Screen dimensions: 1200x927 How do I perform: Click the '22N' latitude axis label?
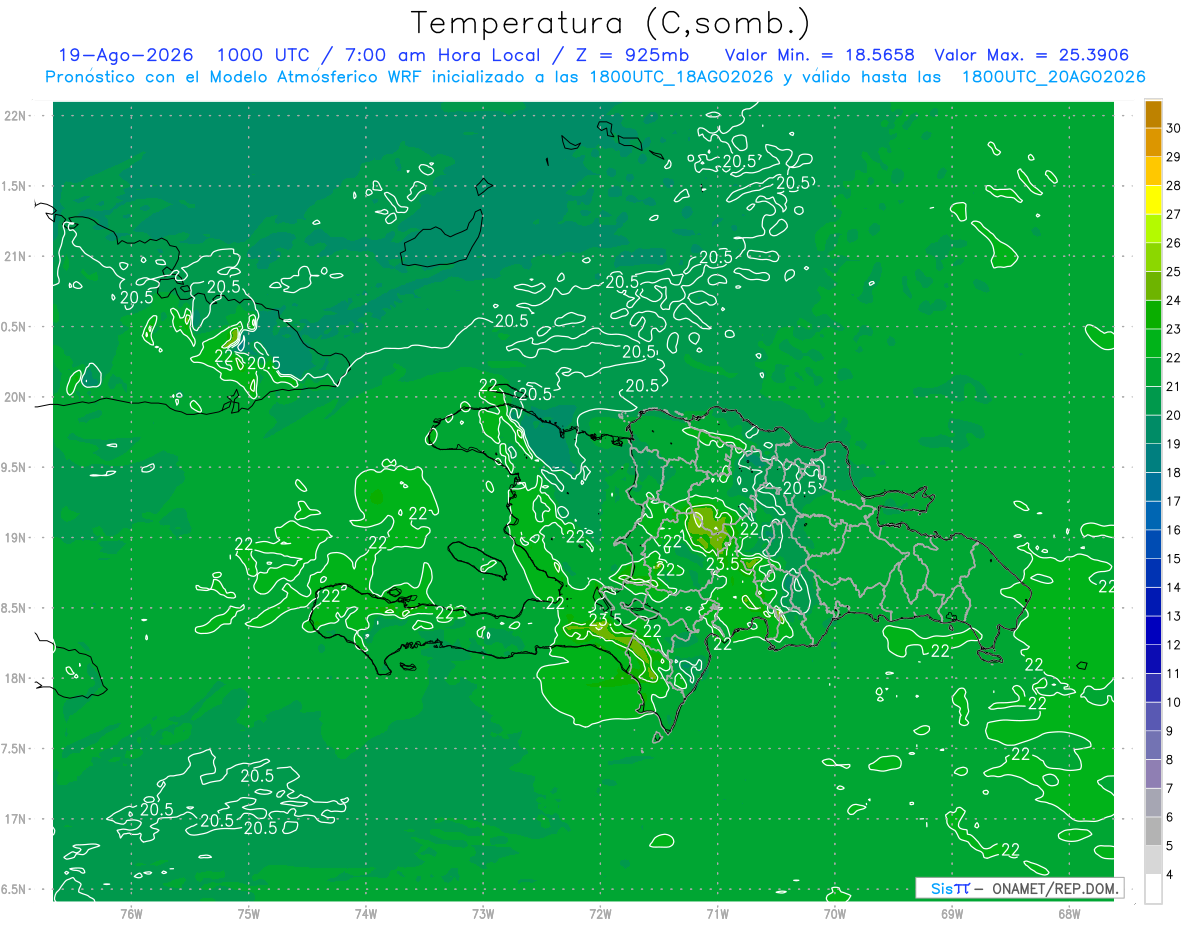pyautogui.click(x=14, y=116)
